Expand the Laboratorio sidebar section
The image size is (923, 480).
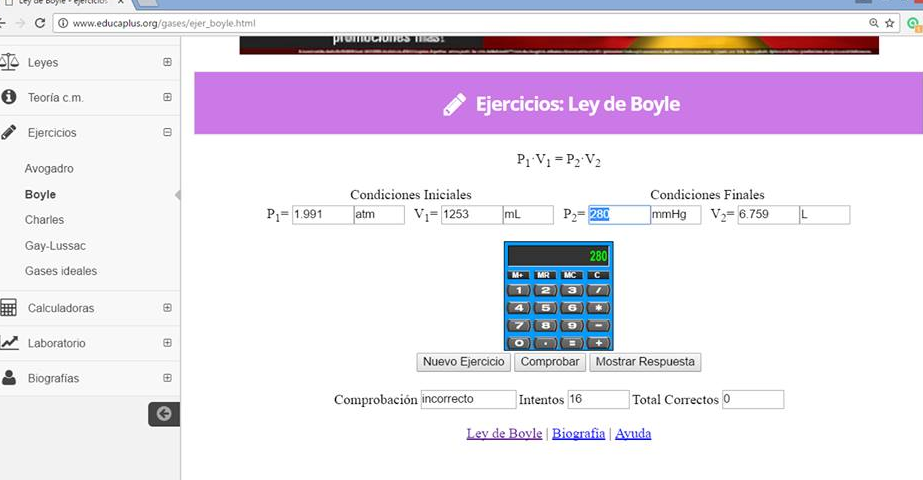(x=167, y=343)
